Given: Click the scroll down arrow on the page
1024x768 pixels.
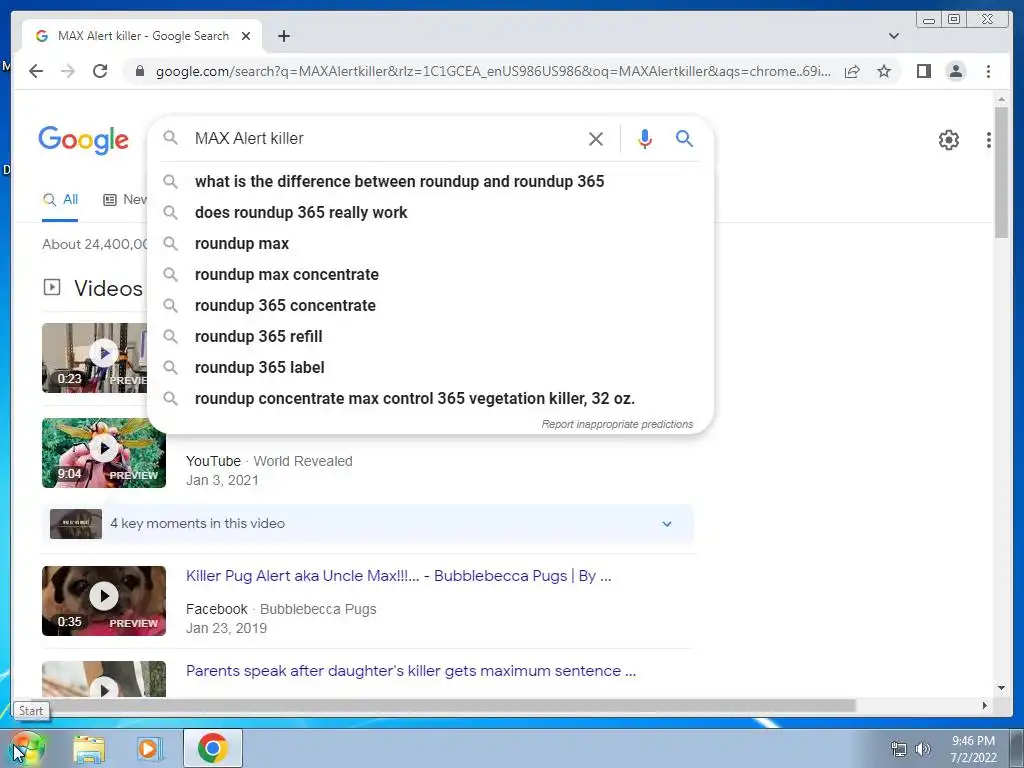Looking at the screenshot, I should (1001, 688).
